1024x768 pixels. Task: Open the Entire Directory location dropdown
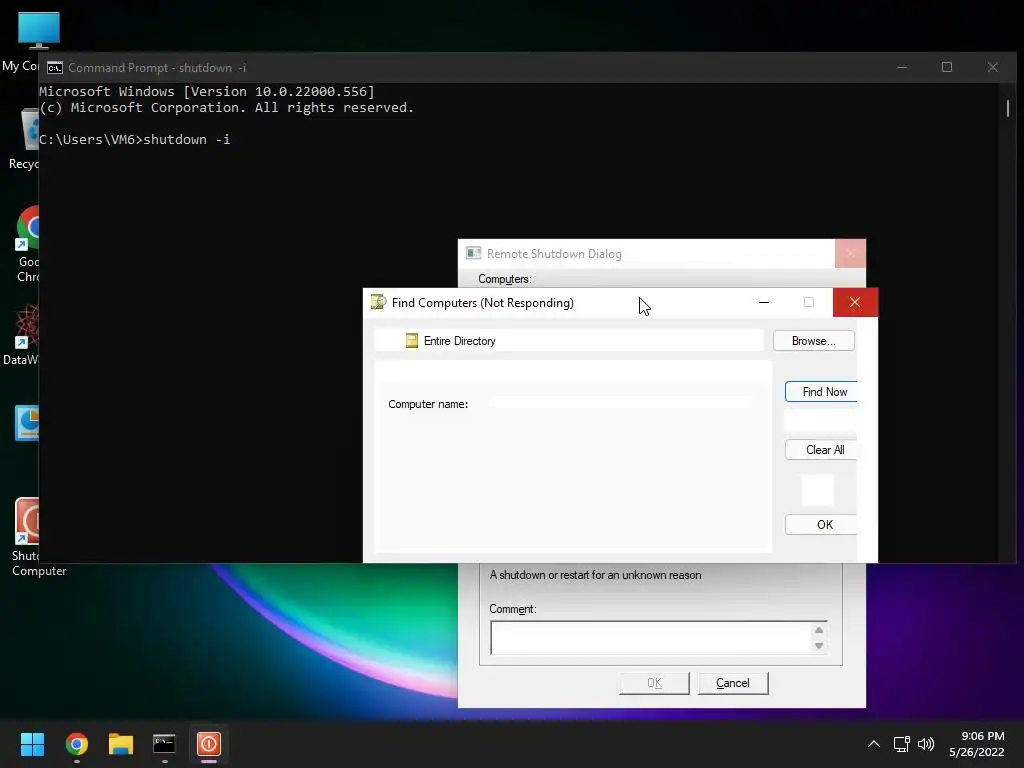tap(569, 341)
